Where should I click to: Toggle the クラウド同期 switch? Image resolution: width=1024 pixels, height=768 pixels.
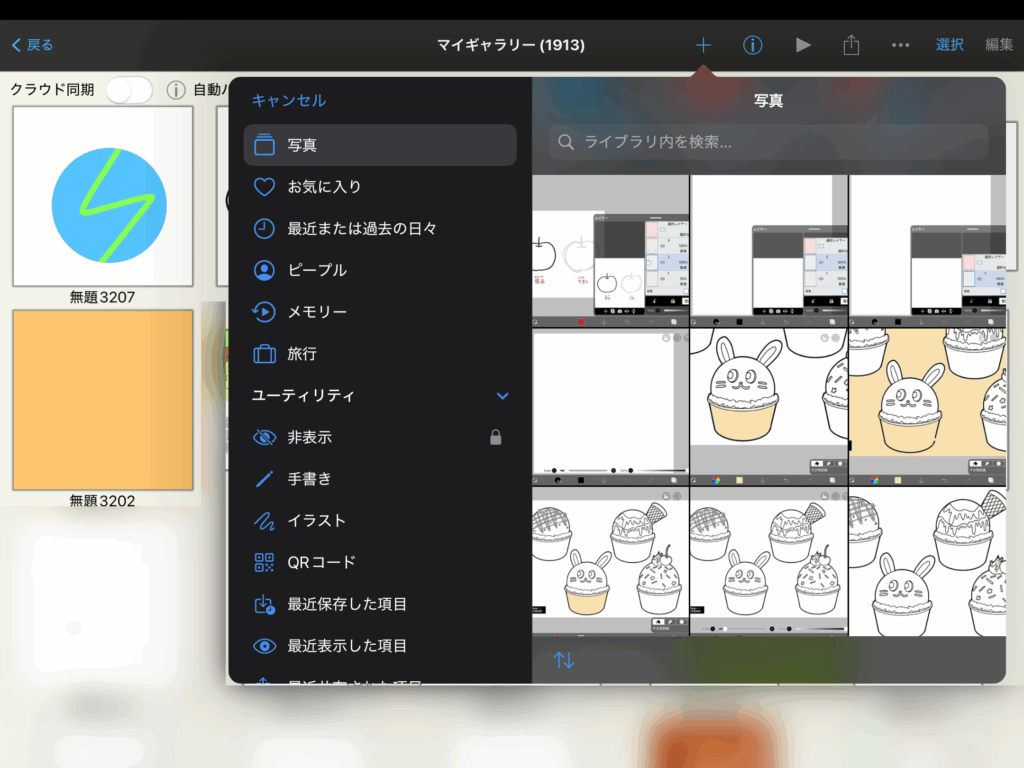coord(129,90)
